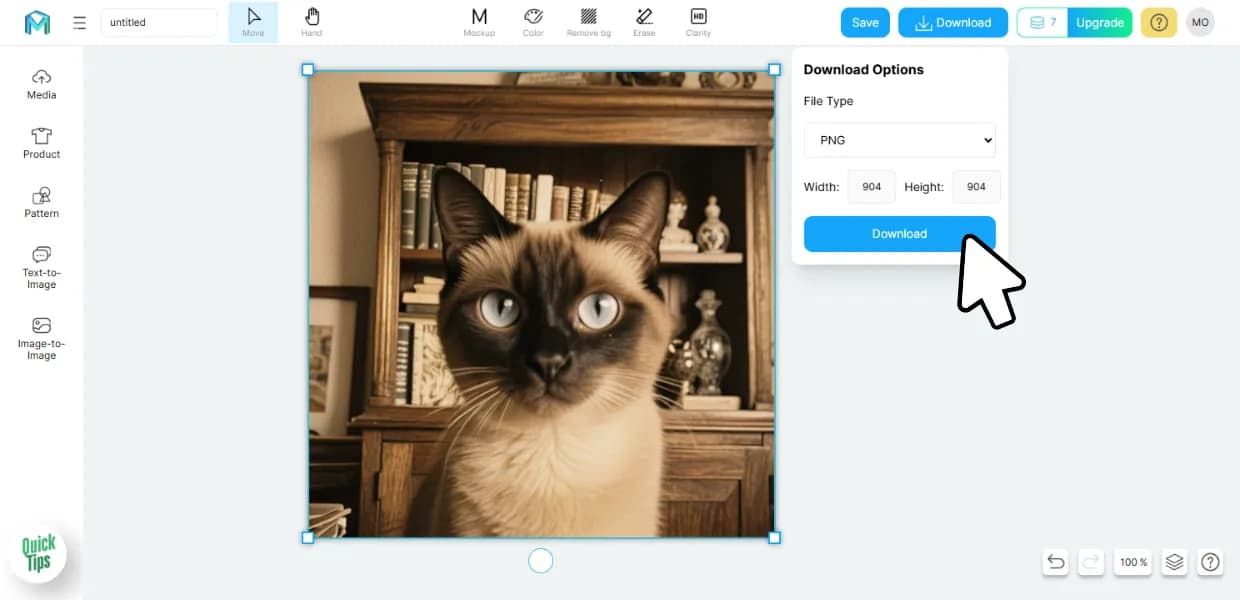Image resolution: width=1240 pixels, height=600 pixels.
Task: Apply the Clarity HD tool
Action: click(698, 22)
